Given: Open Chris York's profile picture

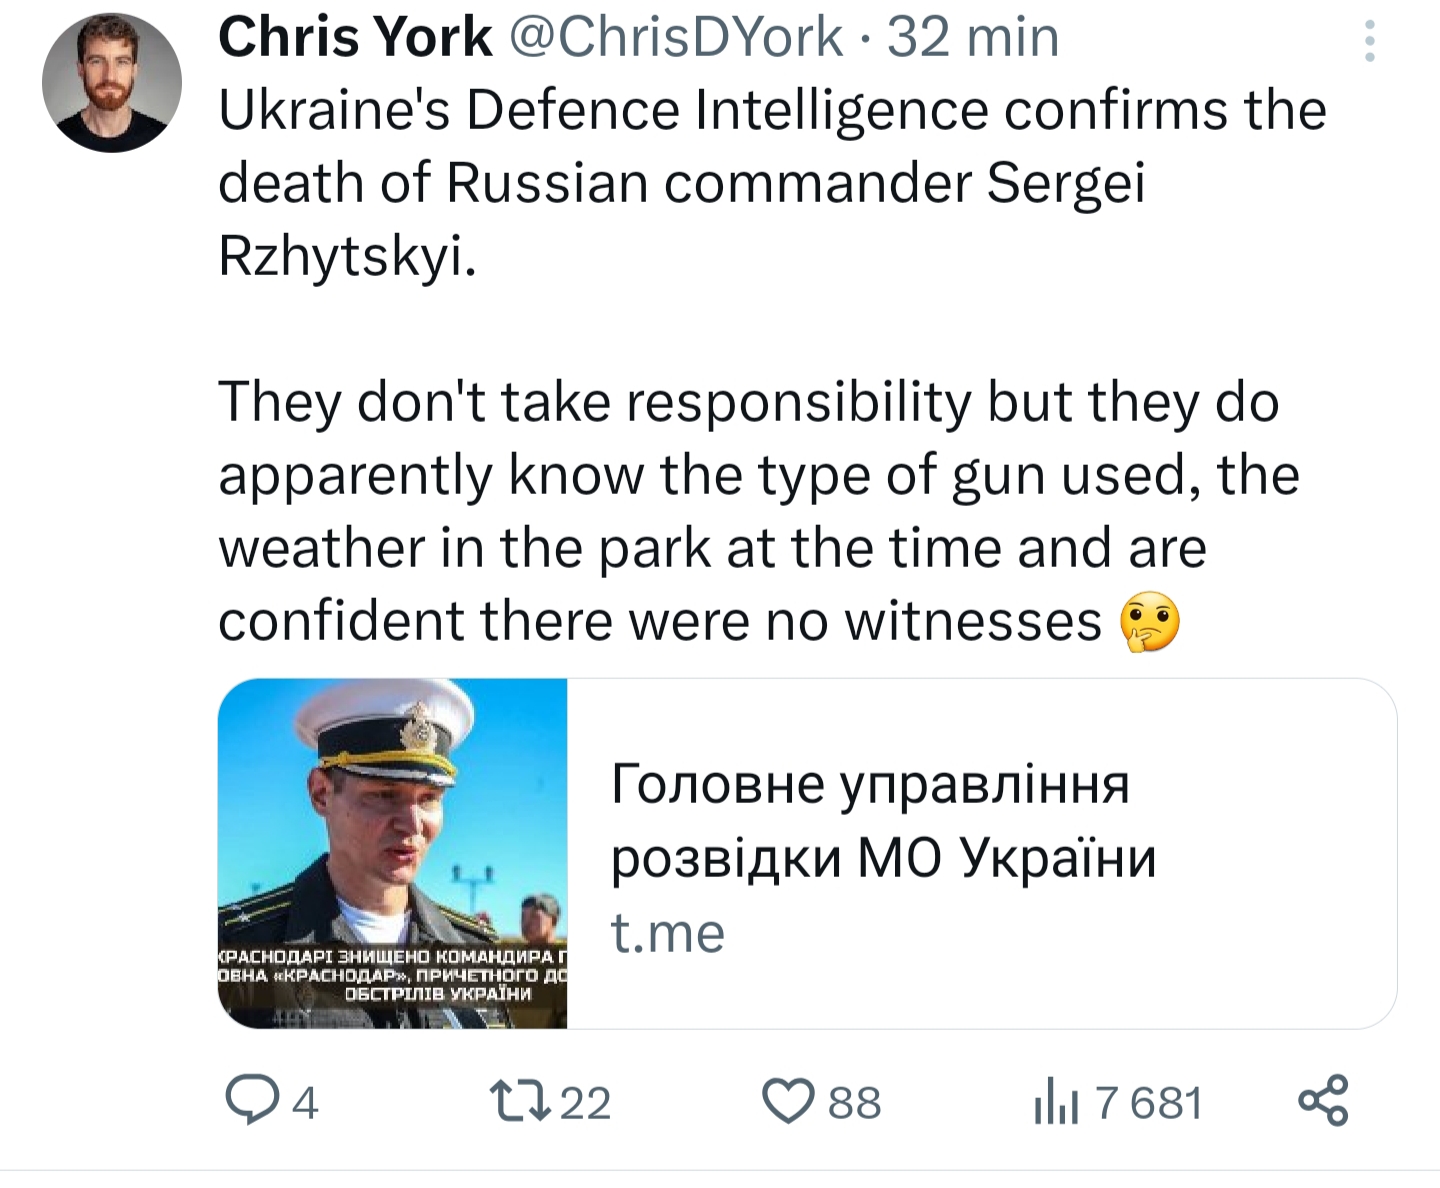Looking at the screenshot, I should coord(112,83).
